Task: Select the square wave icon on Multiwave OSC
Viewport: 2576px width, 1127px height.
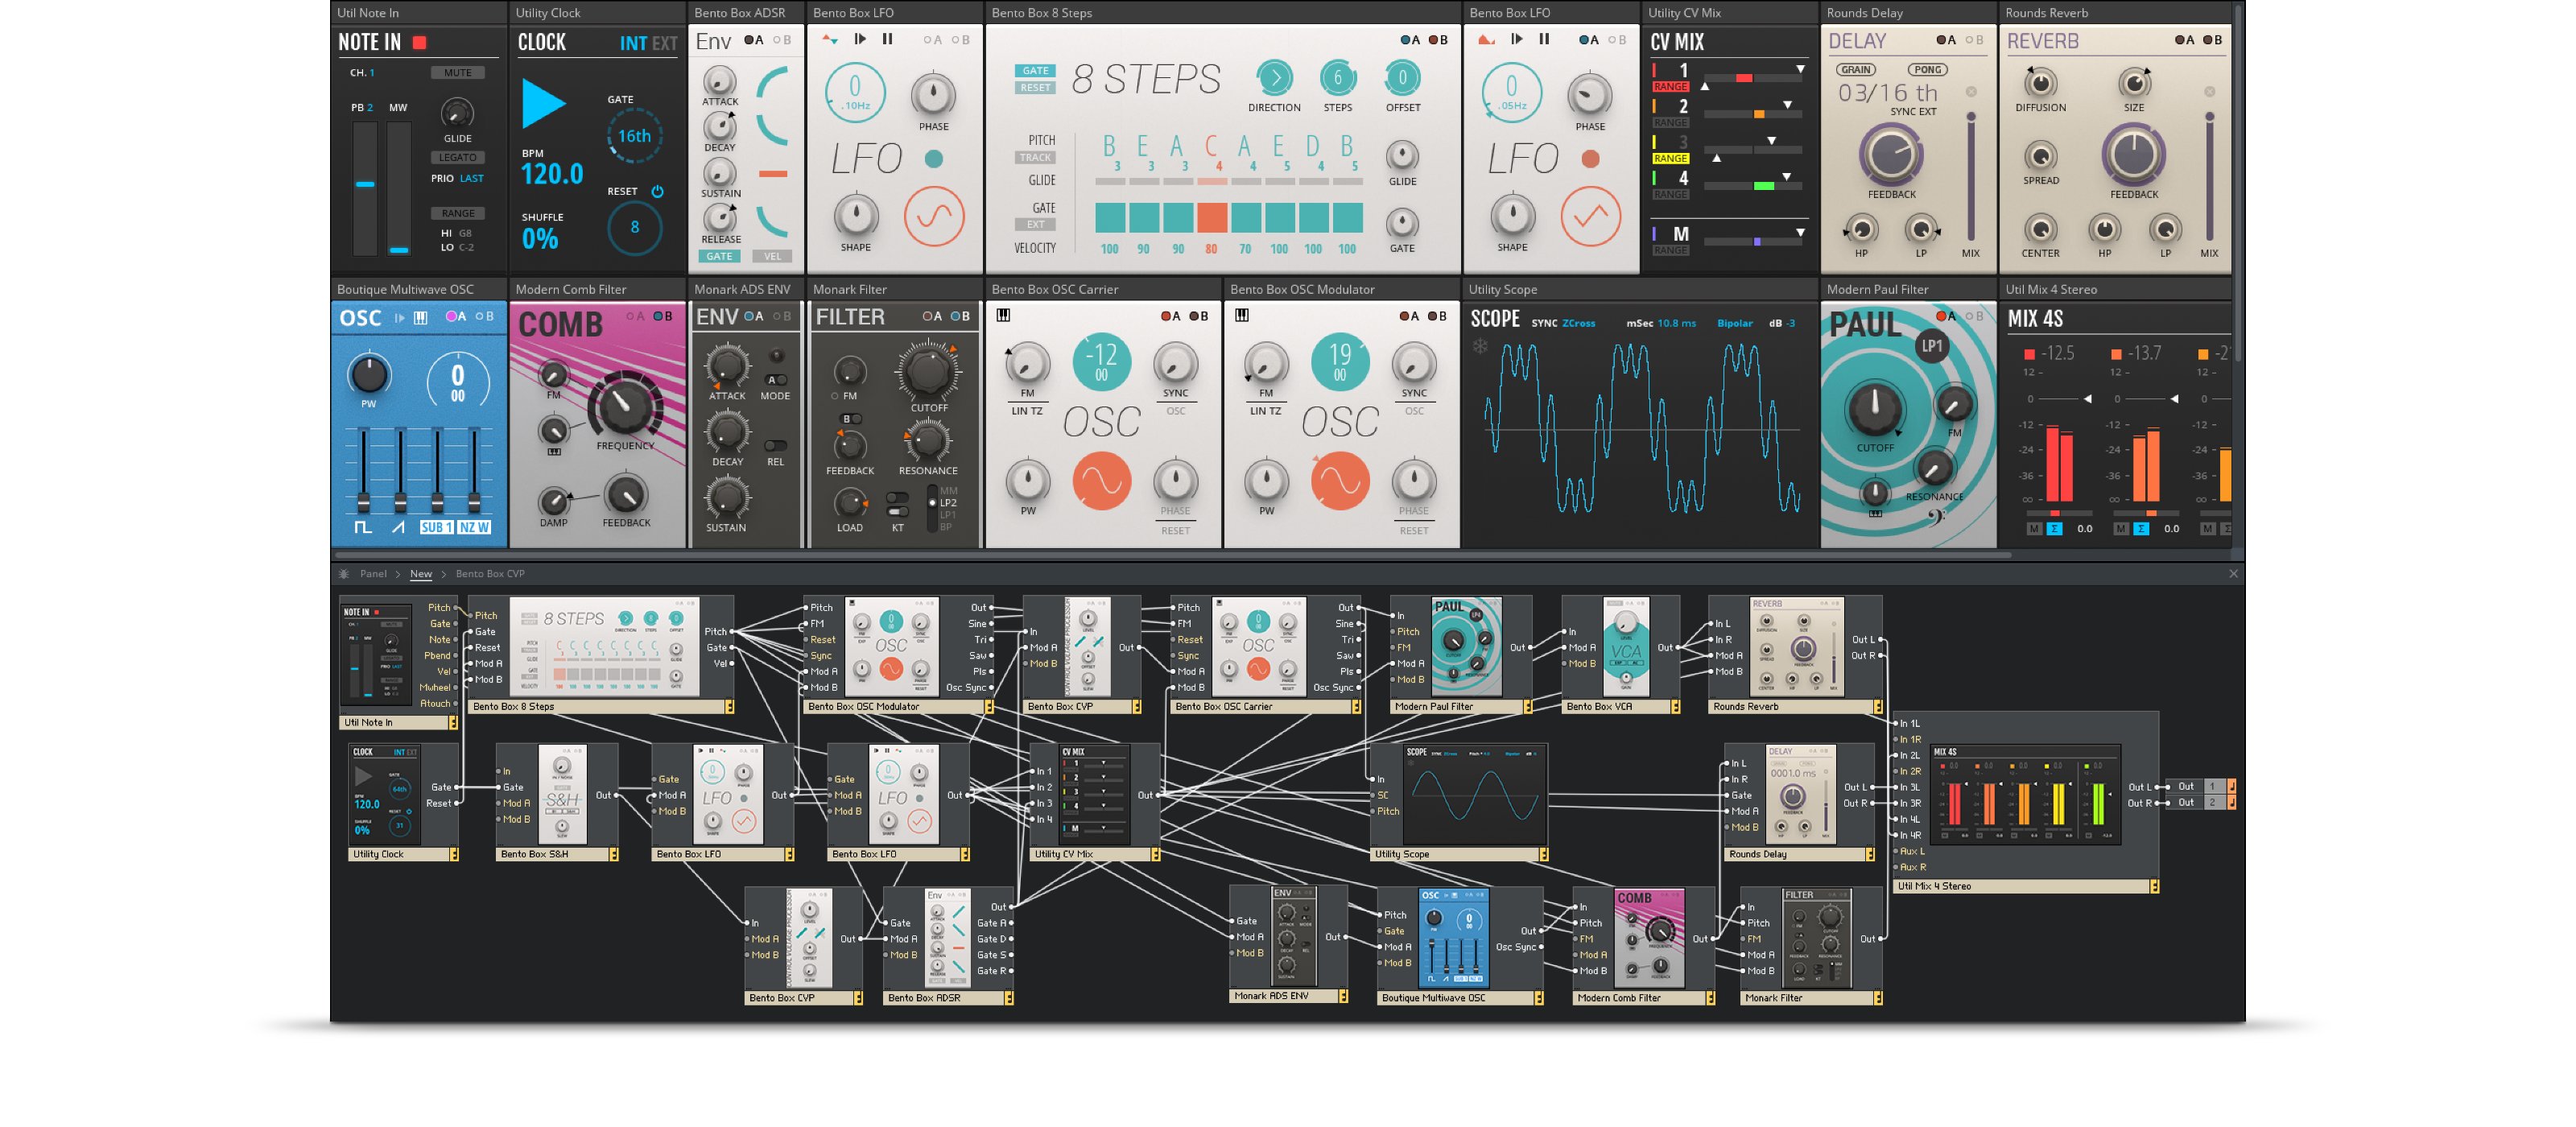Action: [363, 527]
